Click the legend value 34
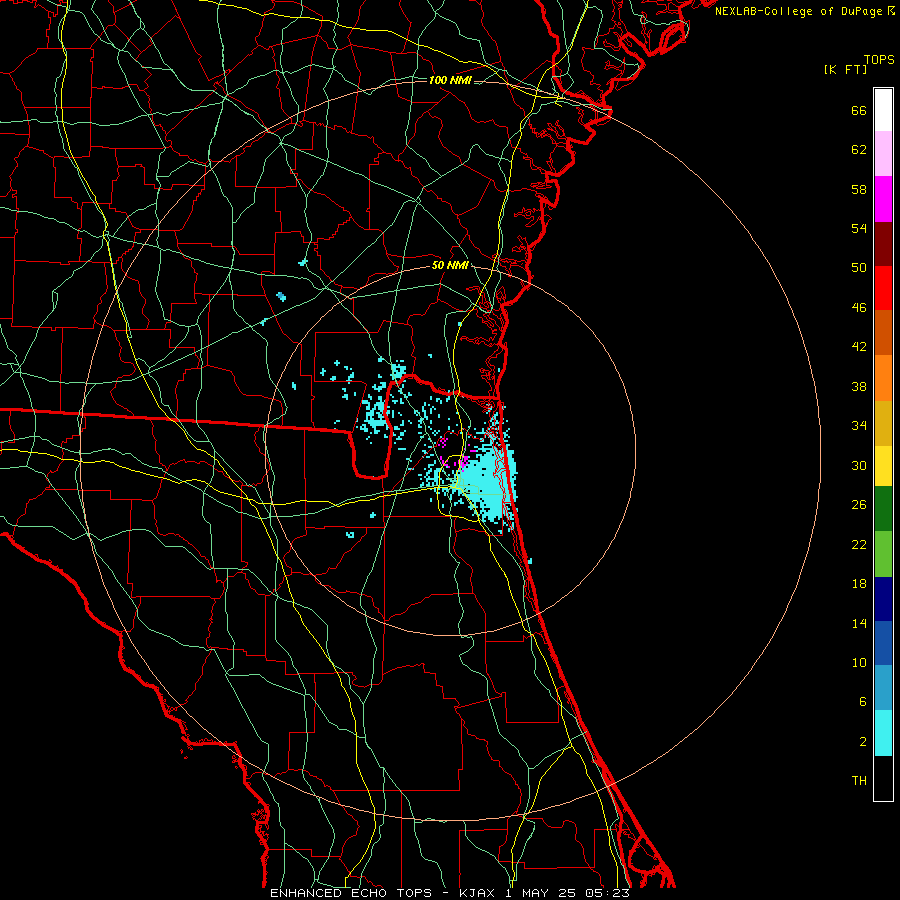Screen dimensions: 900x900 pos(859,426)
